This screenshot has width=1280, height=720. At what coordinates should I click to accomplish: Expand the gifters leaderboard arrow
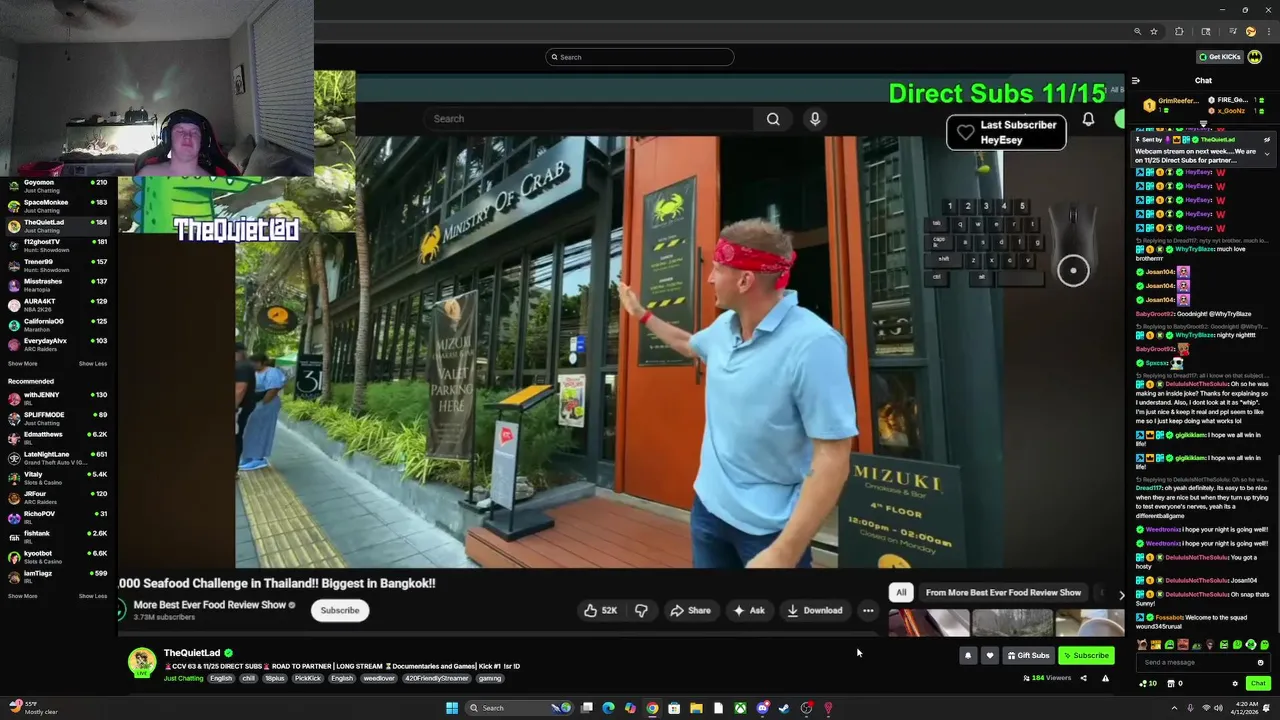[x=1203, y=124]
